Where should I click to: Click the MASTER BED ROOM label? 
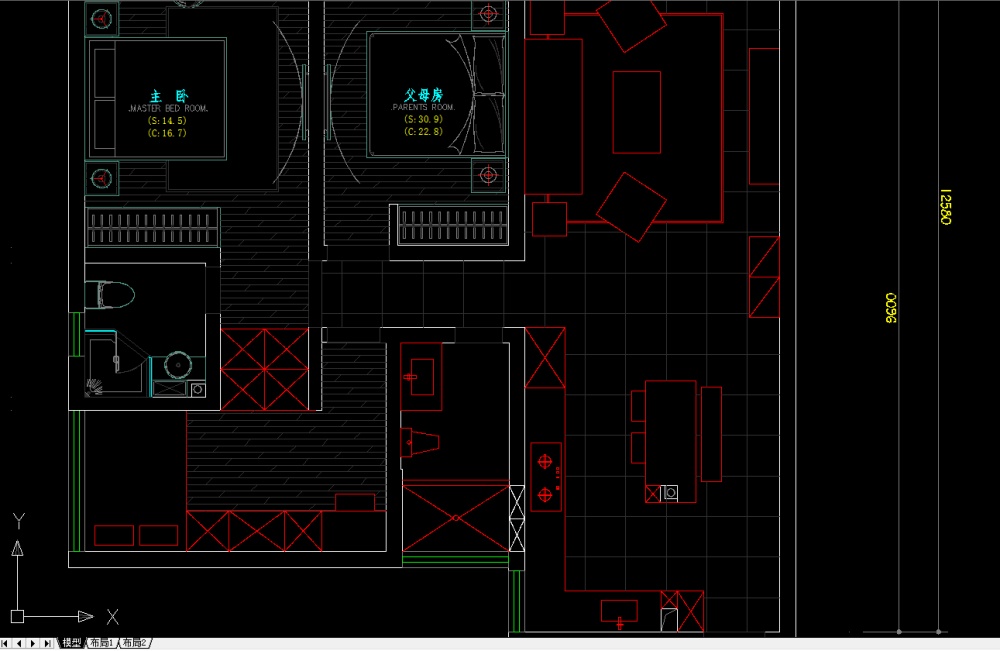[167, 107]
